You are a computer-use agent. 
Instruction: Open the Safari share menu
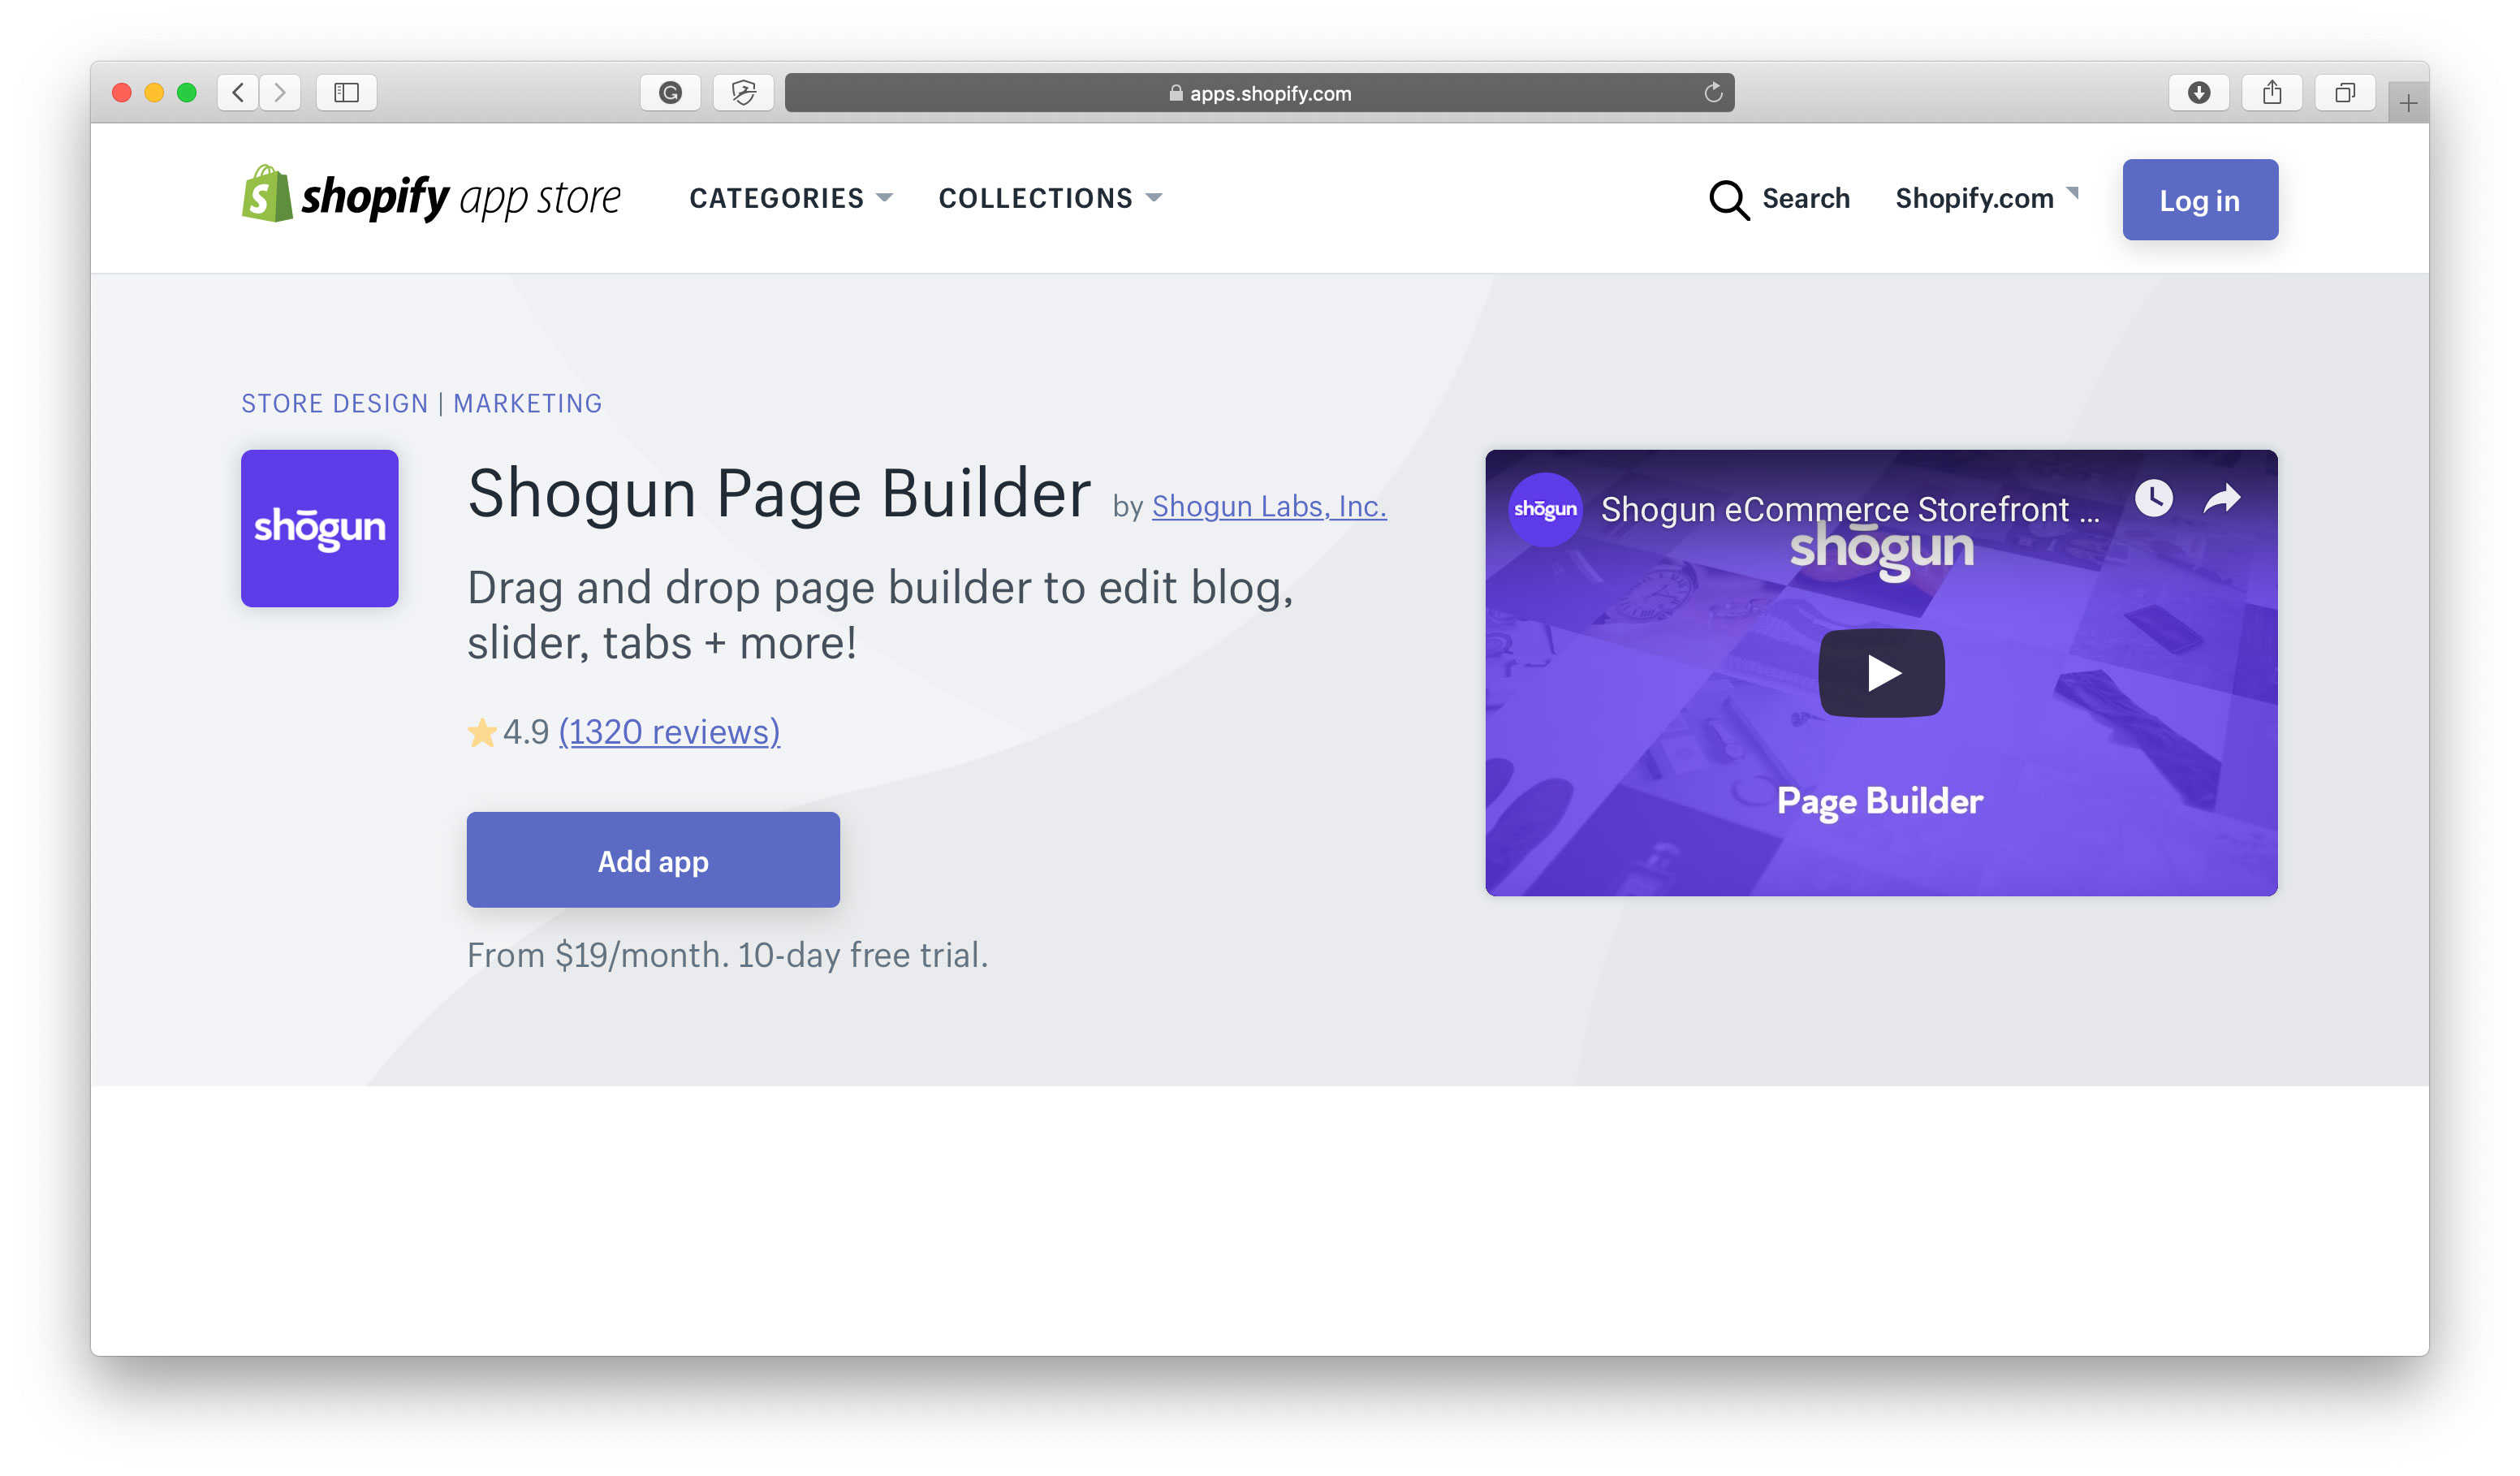(x=2271, y=93)
